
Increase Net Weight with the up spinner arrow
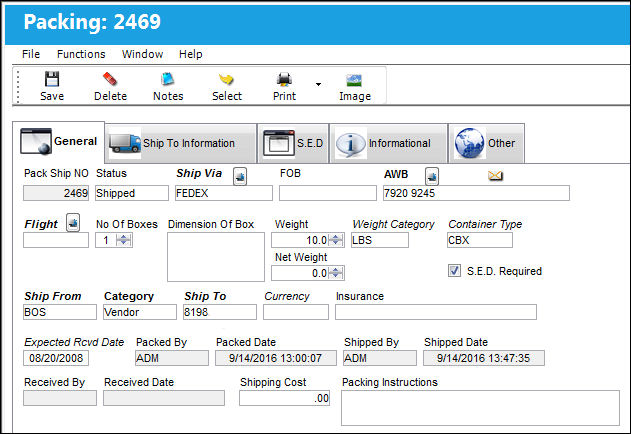tap(336, 270)
